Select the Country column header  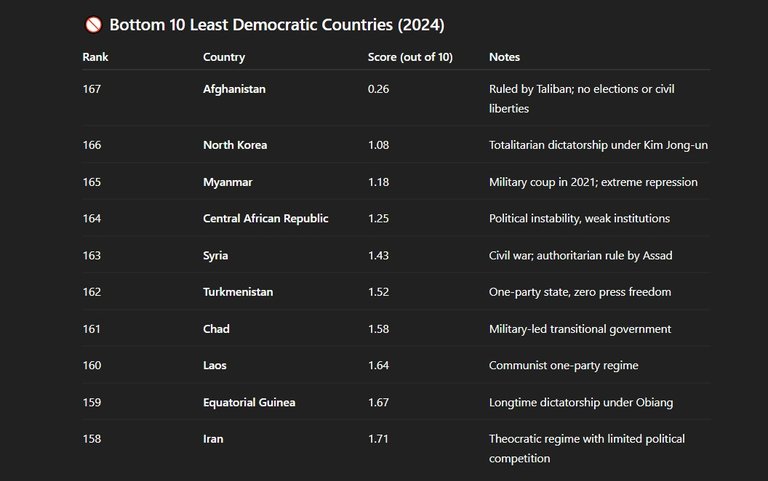pos(224,57)
